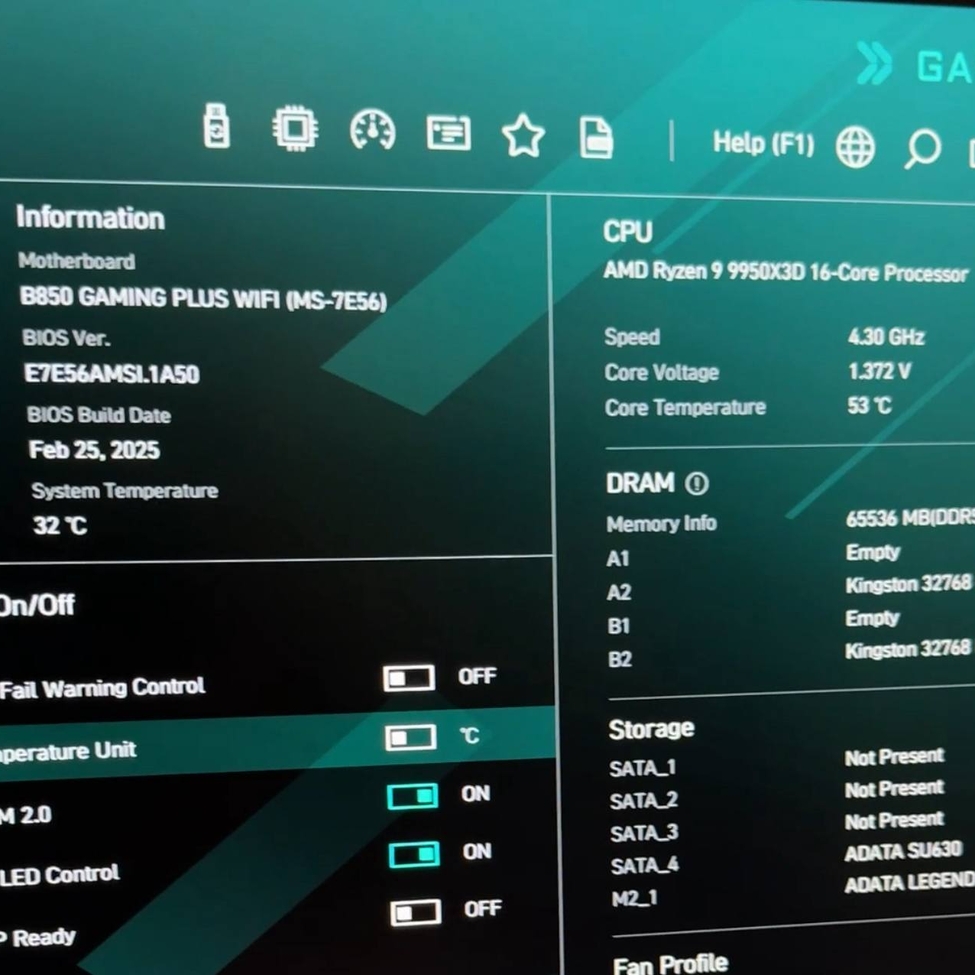Click the settings list panel icon
Image resolution: width=975 pixels, height=975 pixels.
448,132
